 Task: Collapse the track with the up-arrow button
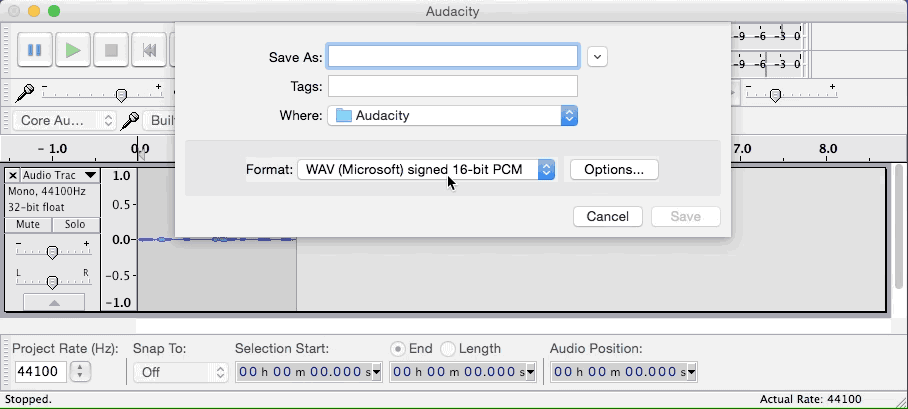tap(54, 302)
